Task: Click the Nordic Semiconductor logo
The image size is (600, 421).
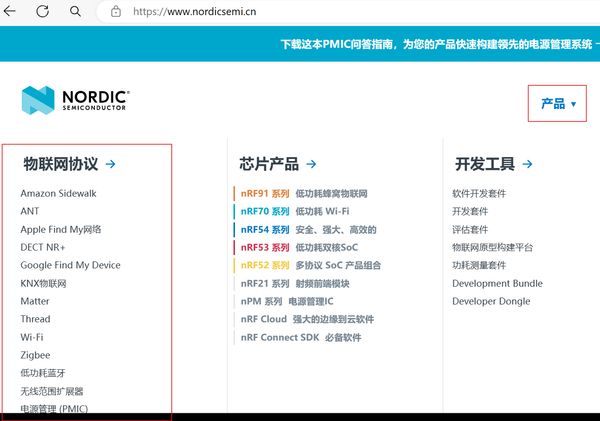Action: [75, 100]
